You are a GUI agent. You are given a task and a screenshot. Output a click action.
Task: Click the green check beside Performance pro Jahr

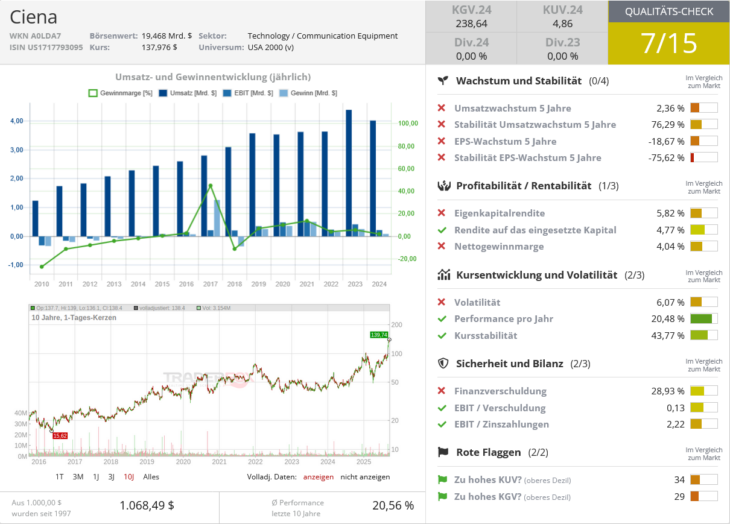442,319
